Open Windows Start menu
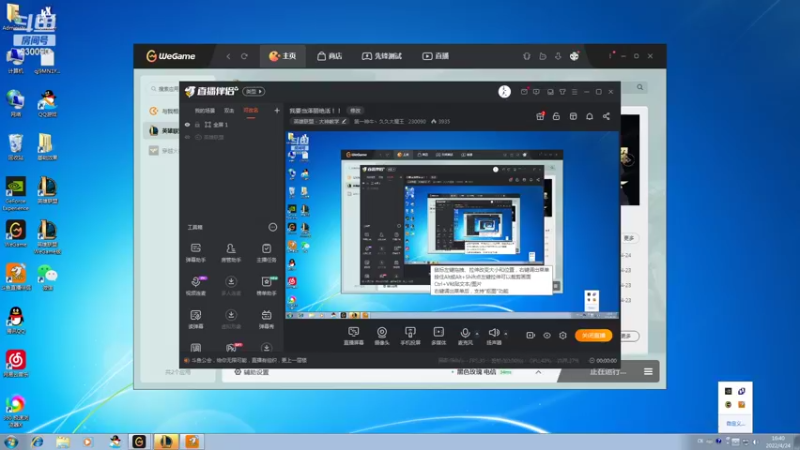 11,442
